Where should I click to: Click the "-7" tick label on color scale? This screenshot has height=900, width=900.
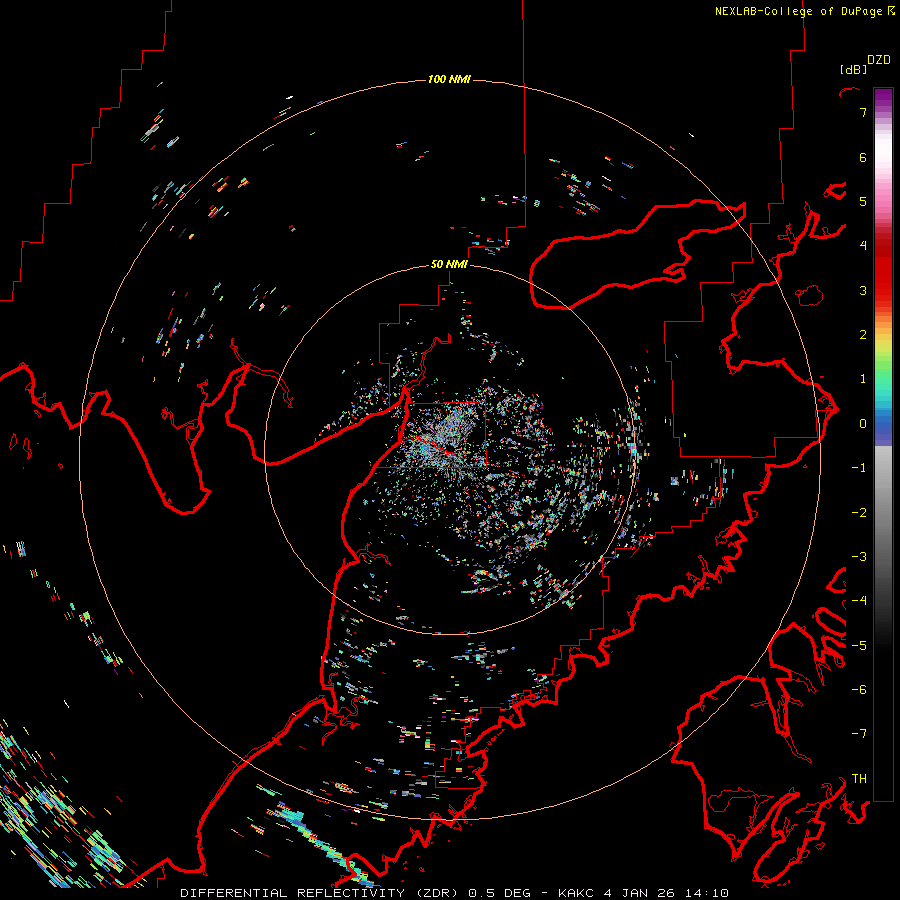coord(859,734)
